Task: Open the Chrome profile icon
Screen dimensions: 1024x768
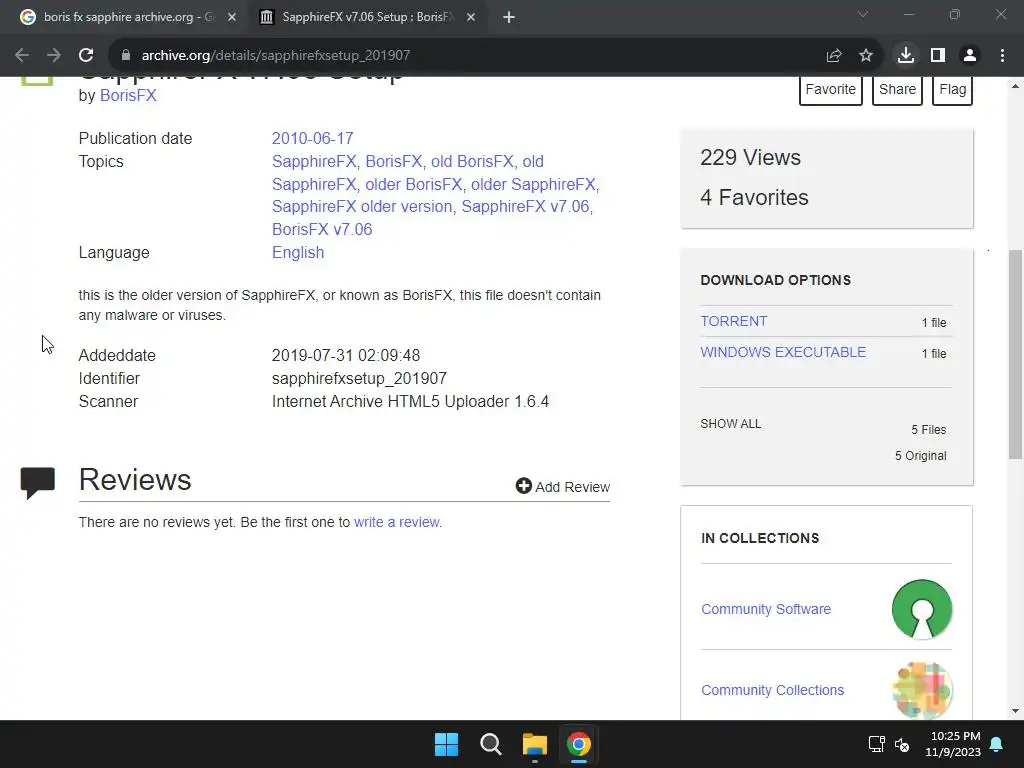Action: click(x=970, y=56)
